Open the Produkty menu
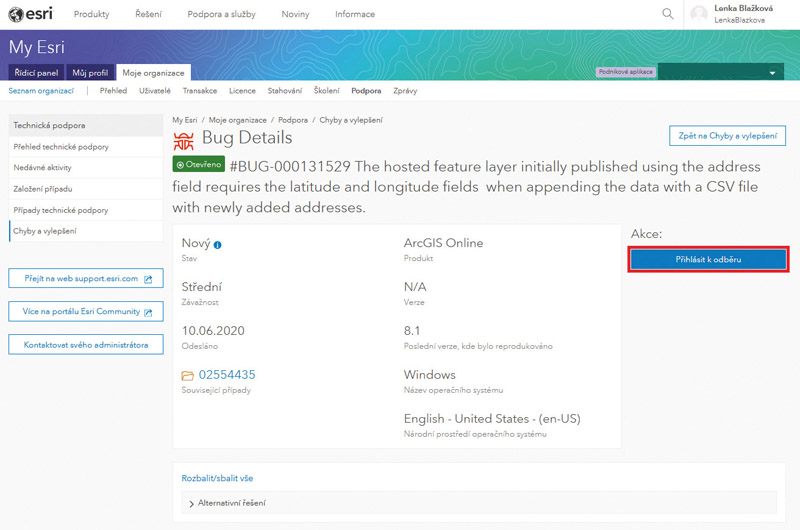The width and height of the screenshot is (800, 530). [91, 14]
